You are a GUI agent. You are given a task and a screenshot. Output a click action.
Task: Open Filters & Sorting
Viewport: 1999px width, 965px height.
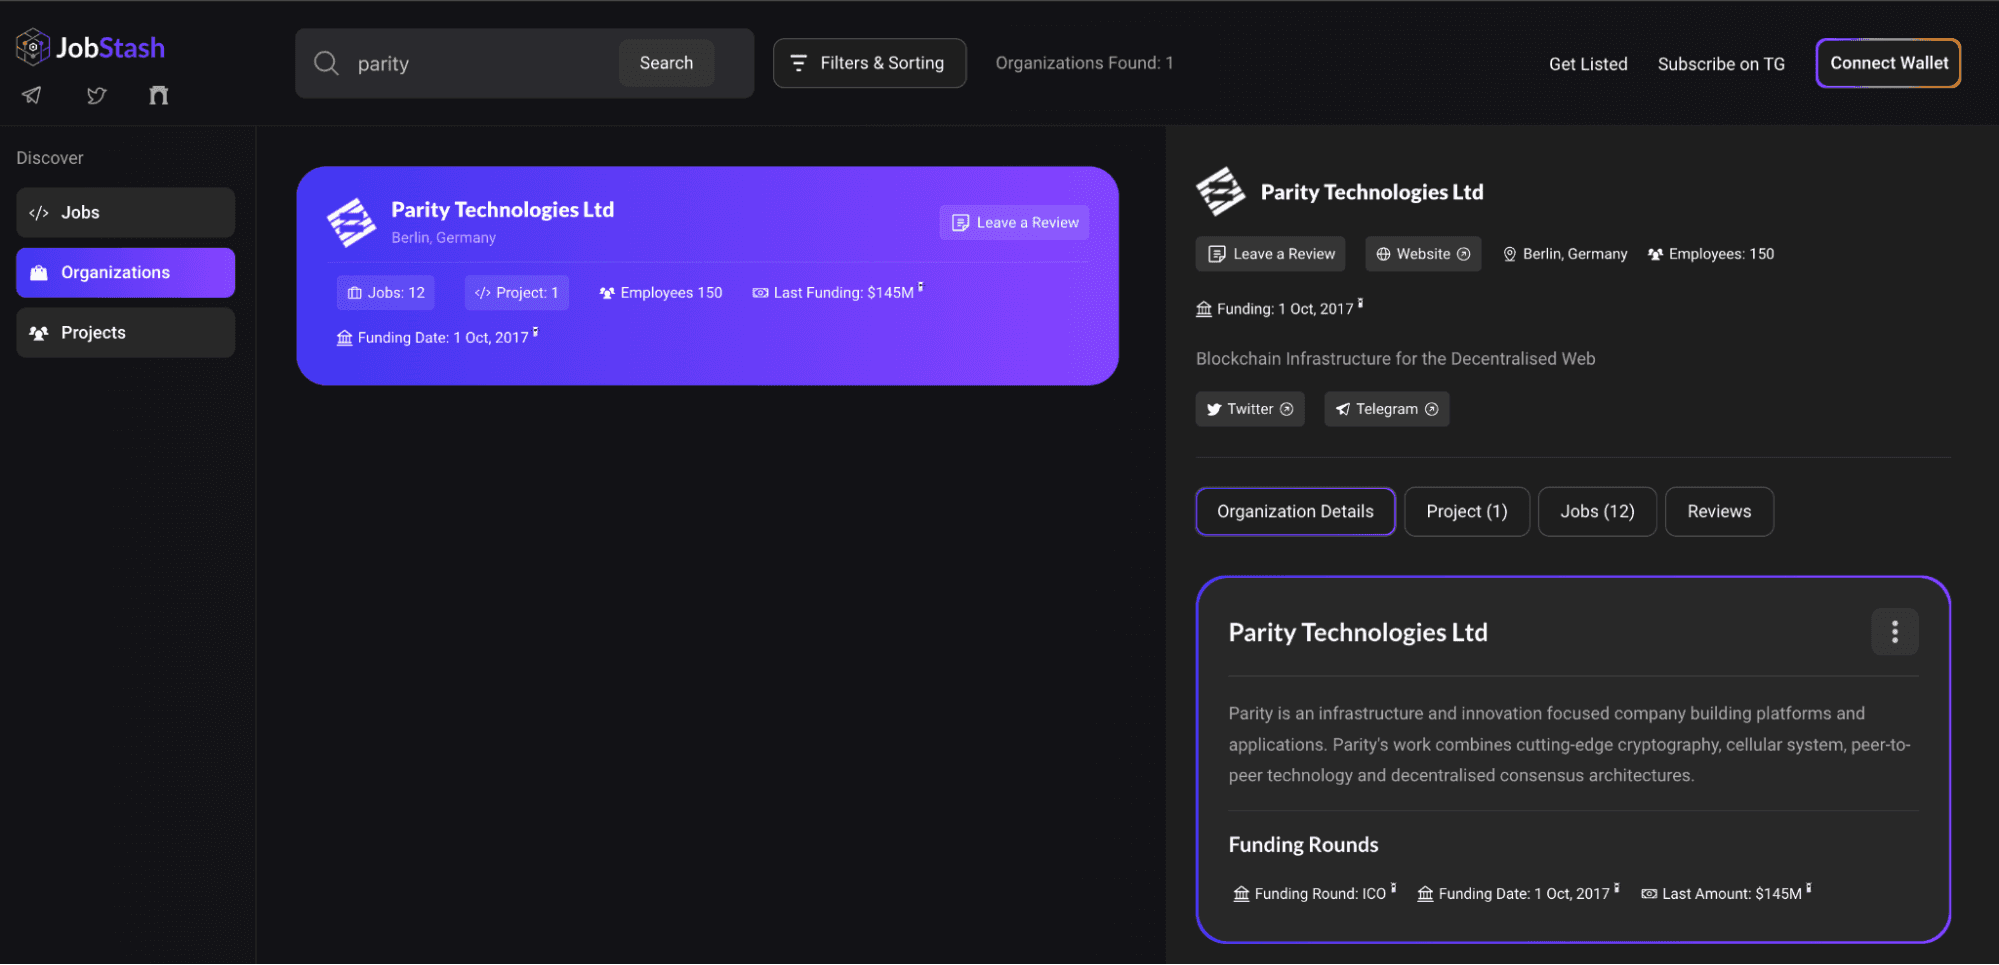tap(869, 63)
